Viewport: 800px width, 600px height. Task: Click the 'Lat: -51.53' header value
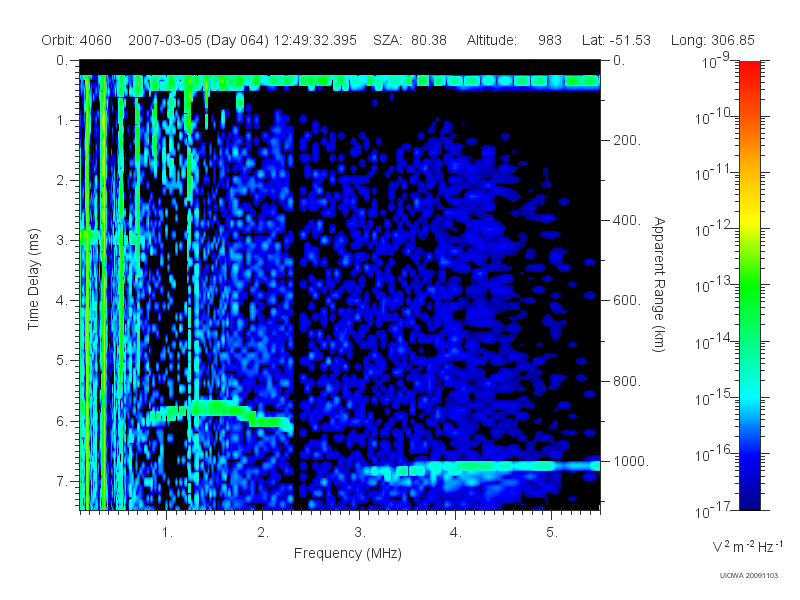pos(616,40)
